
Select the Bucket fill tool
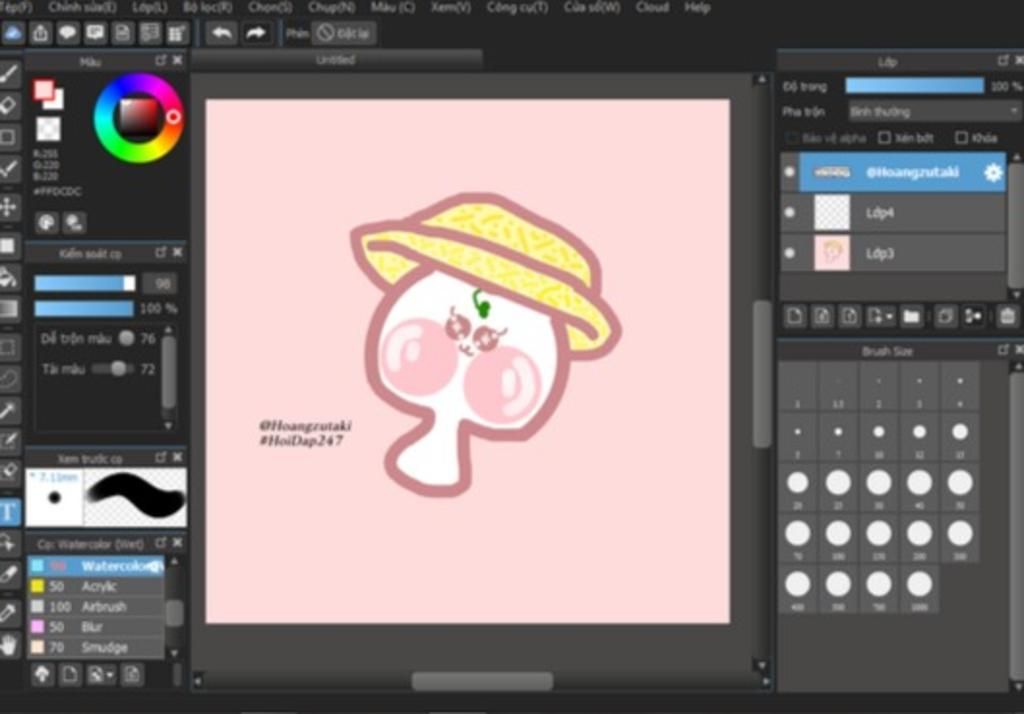pyautogui.click(x=9, y=277)
